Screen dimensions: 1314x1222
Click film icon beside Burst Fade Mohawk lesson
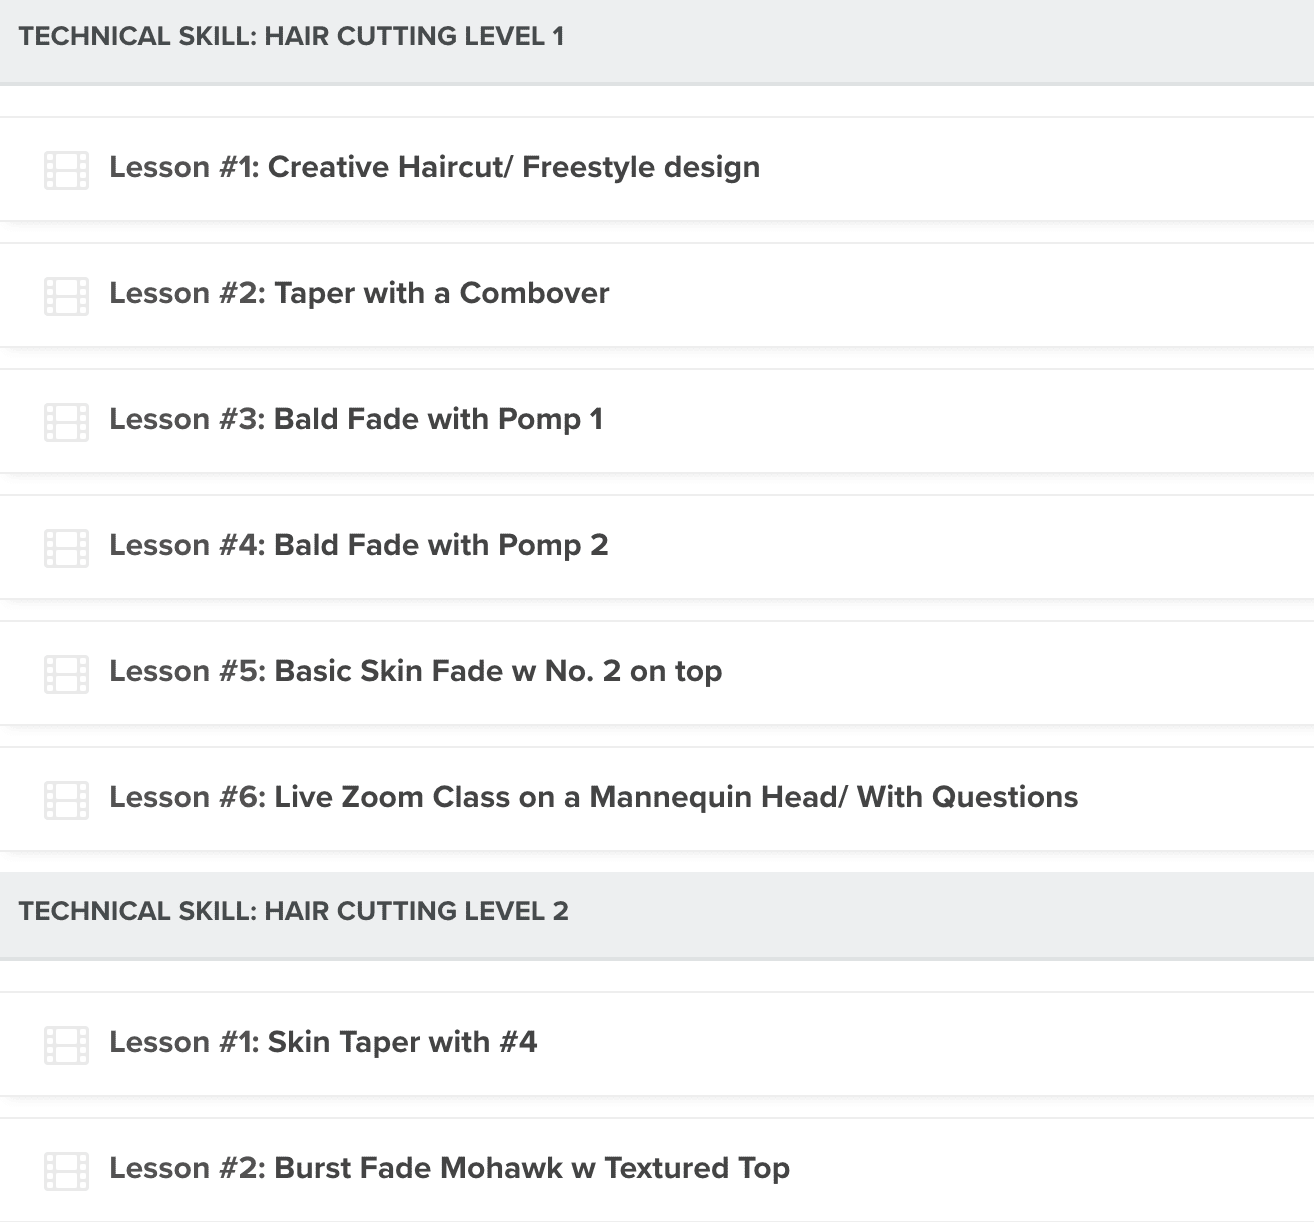click(x=67, y=1171)
